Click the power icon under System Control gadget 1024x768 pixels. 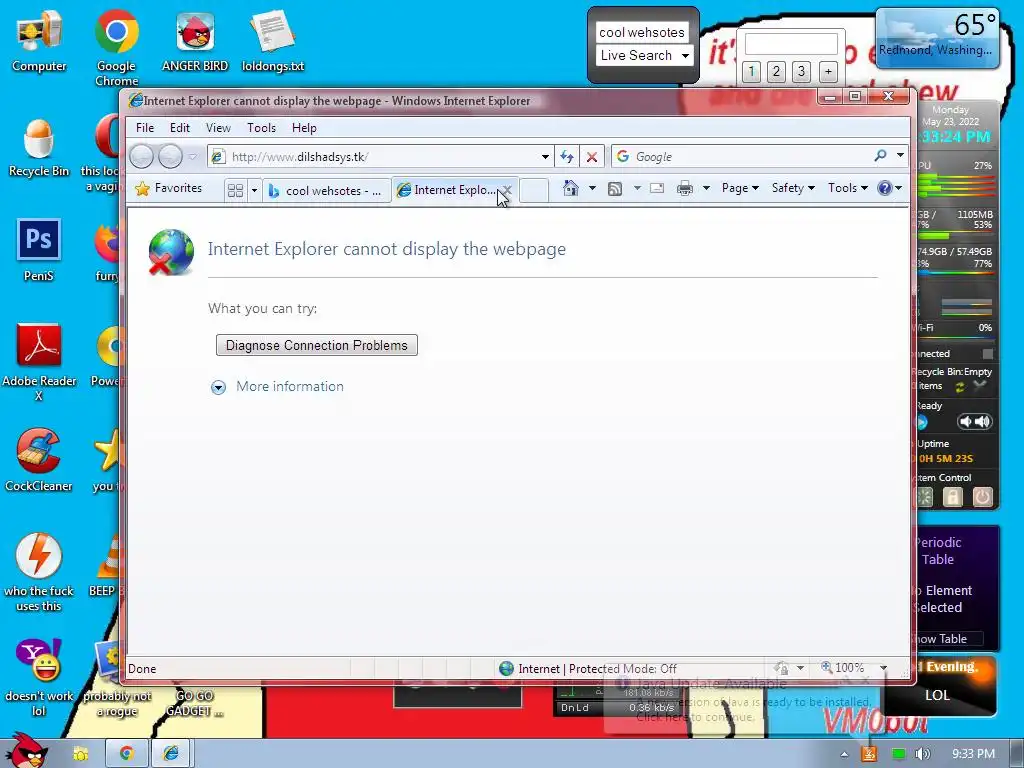point(982,498)
